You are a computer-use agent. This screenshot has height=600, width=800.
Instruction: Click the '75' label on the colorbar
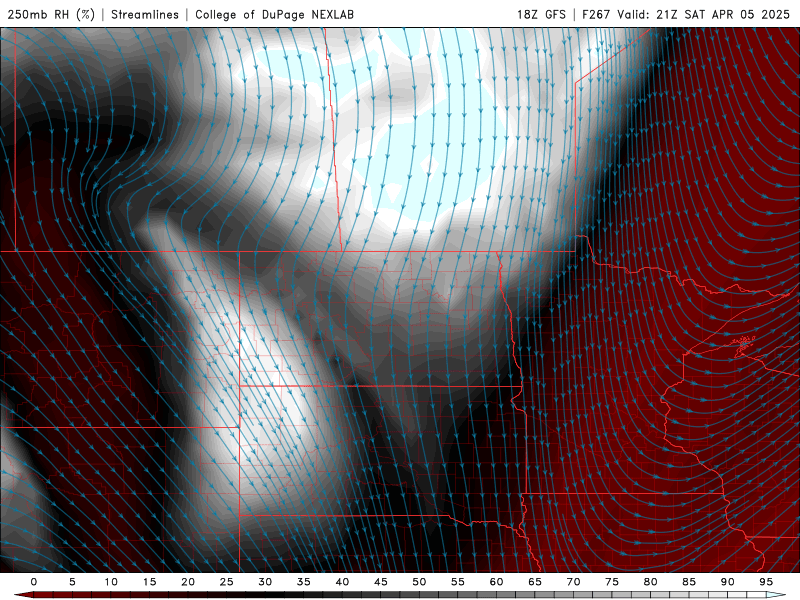[612, 582]
